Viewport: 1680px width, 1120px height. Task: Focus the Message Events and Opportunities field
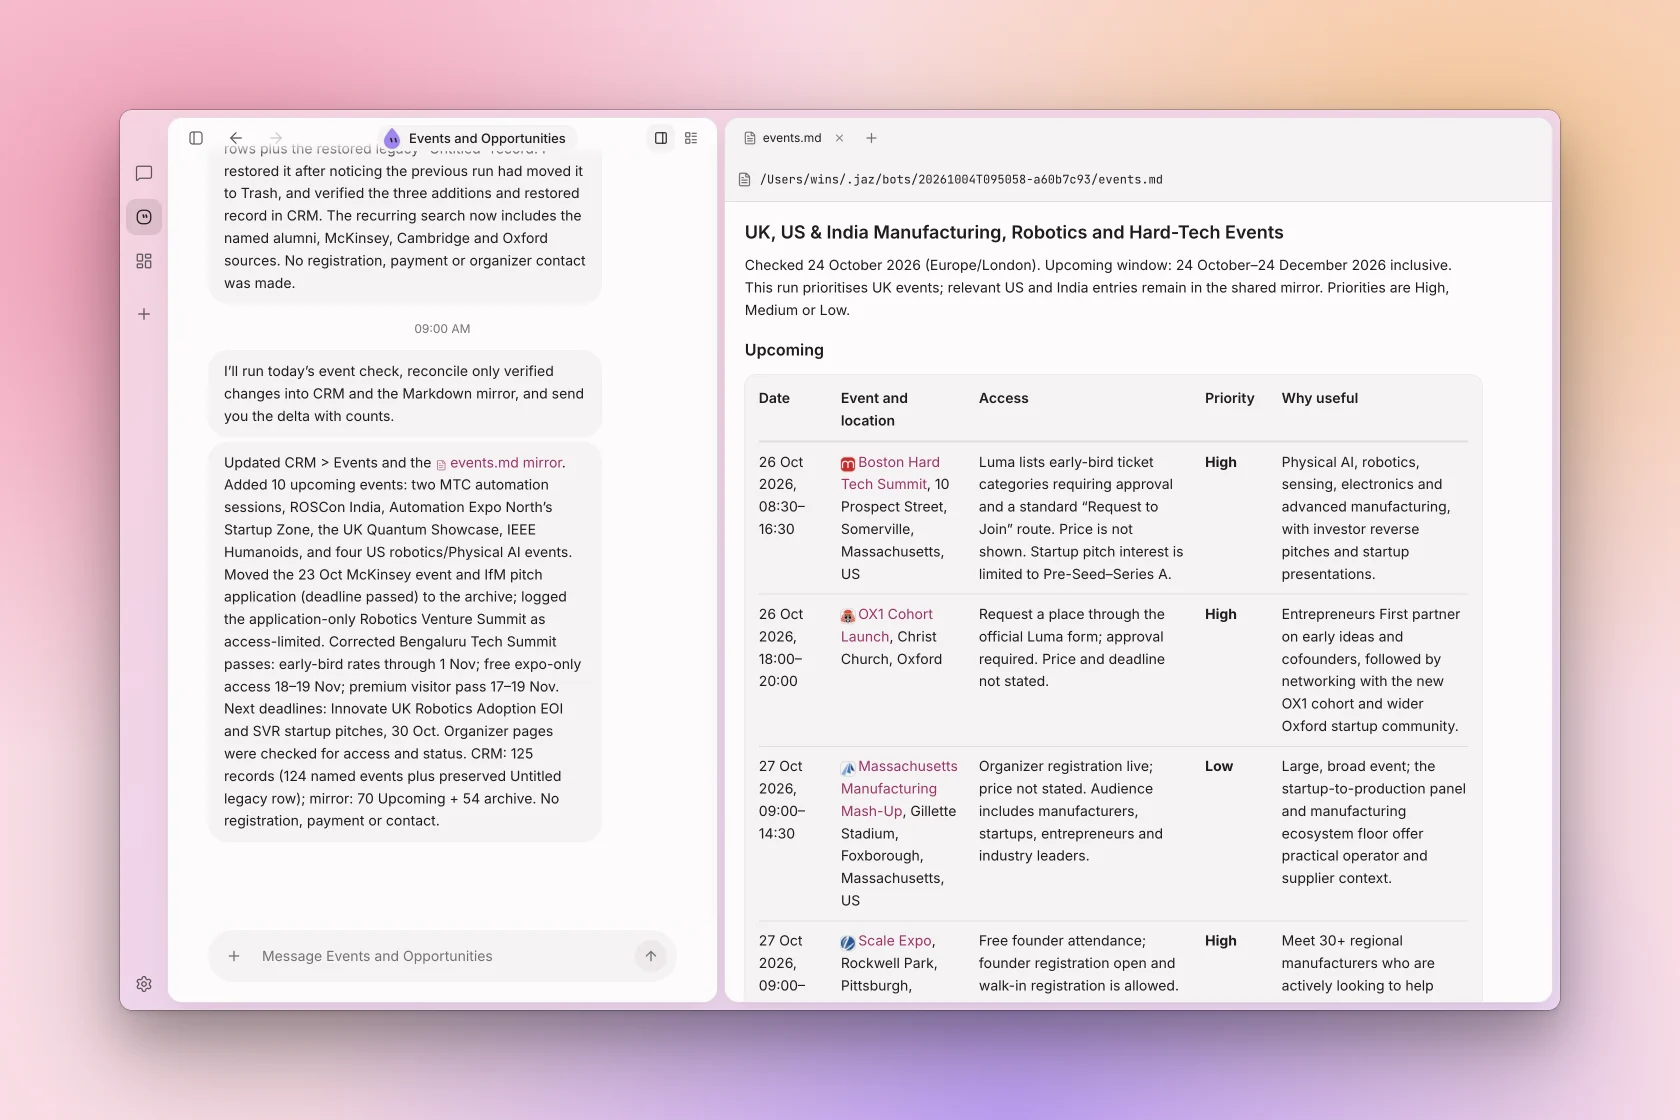point(442,956)
